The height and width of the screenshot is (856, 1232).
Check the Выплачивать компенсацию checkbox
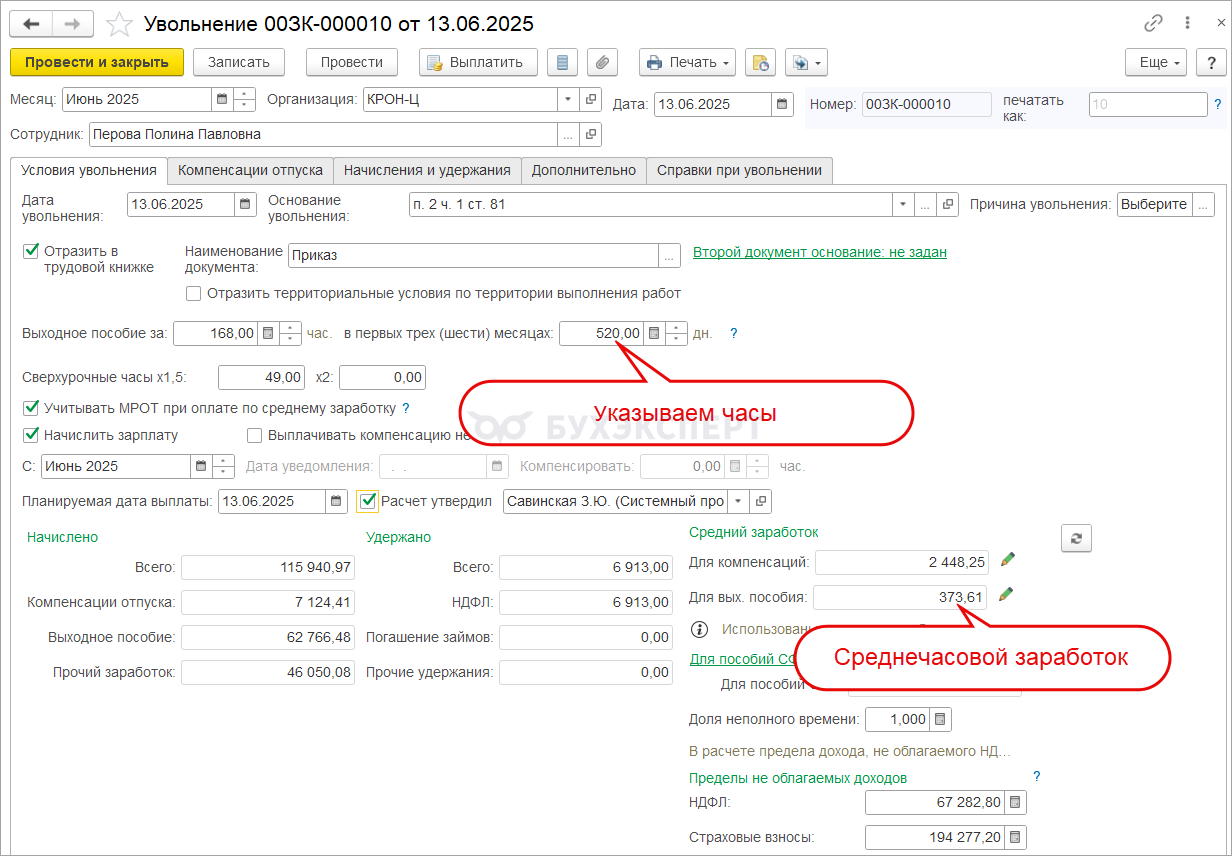pyautogui.click(x=255, y=435)
